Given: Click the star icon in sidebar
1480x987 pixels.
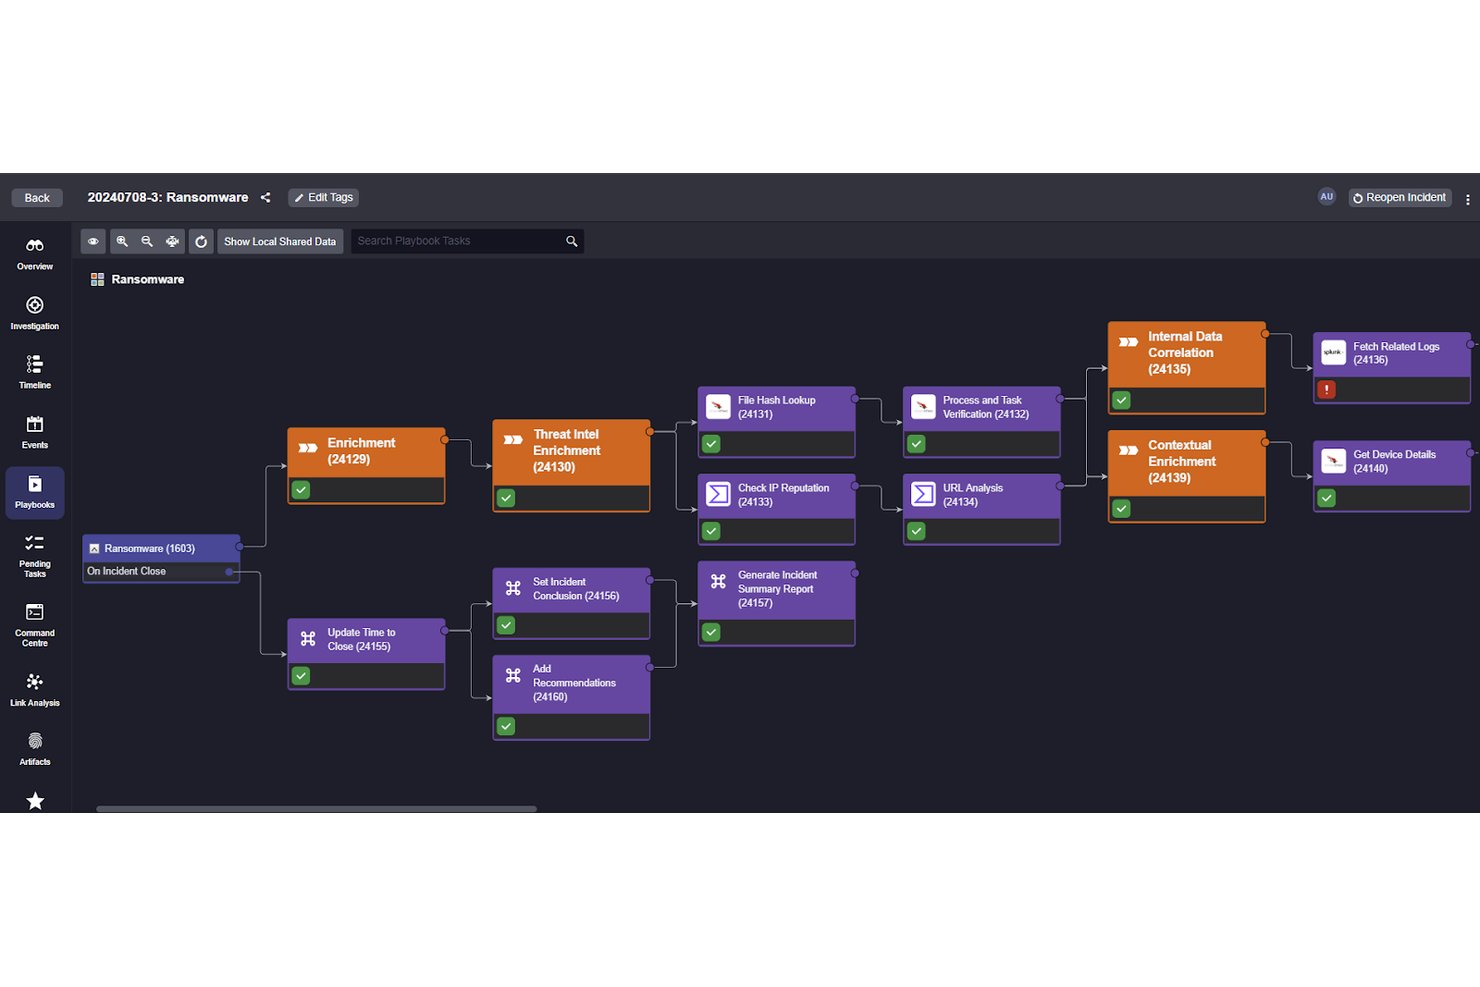Looking at the screenshot, I should click(35, 801).
